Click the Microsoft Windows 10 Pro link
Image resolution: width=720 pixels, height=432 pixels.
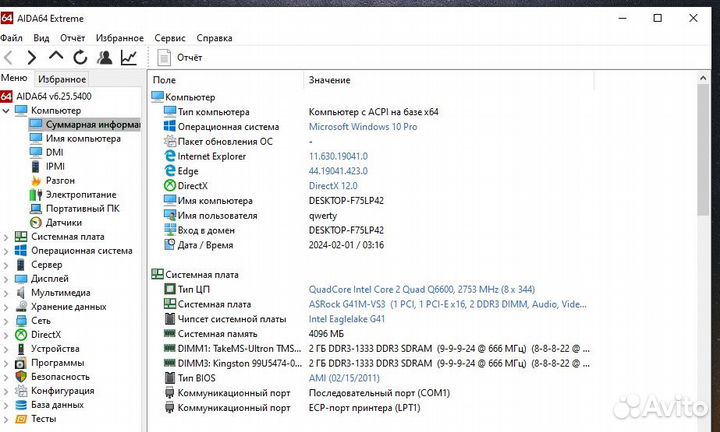pyautogui.click(x=362, y=127)
